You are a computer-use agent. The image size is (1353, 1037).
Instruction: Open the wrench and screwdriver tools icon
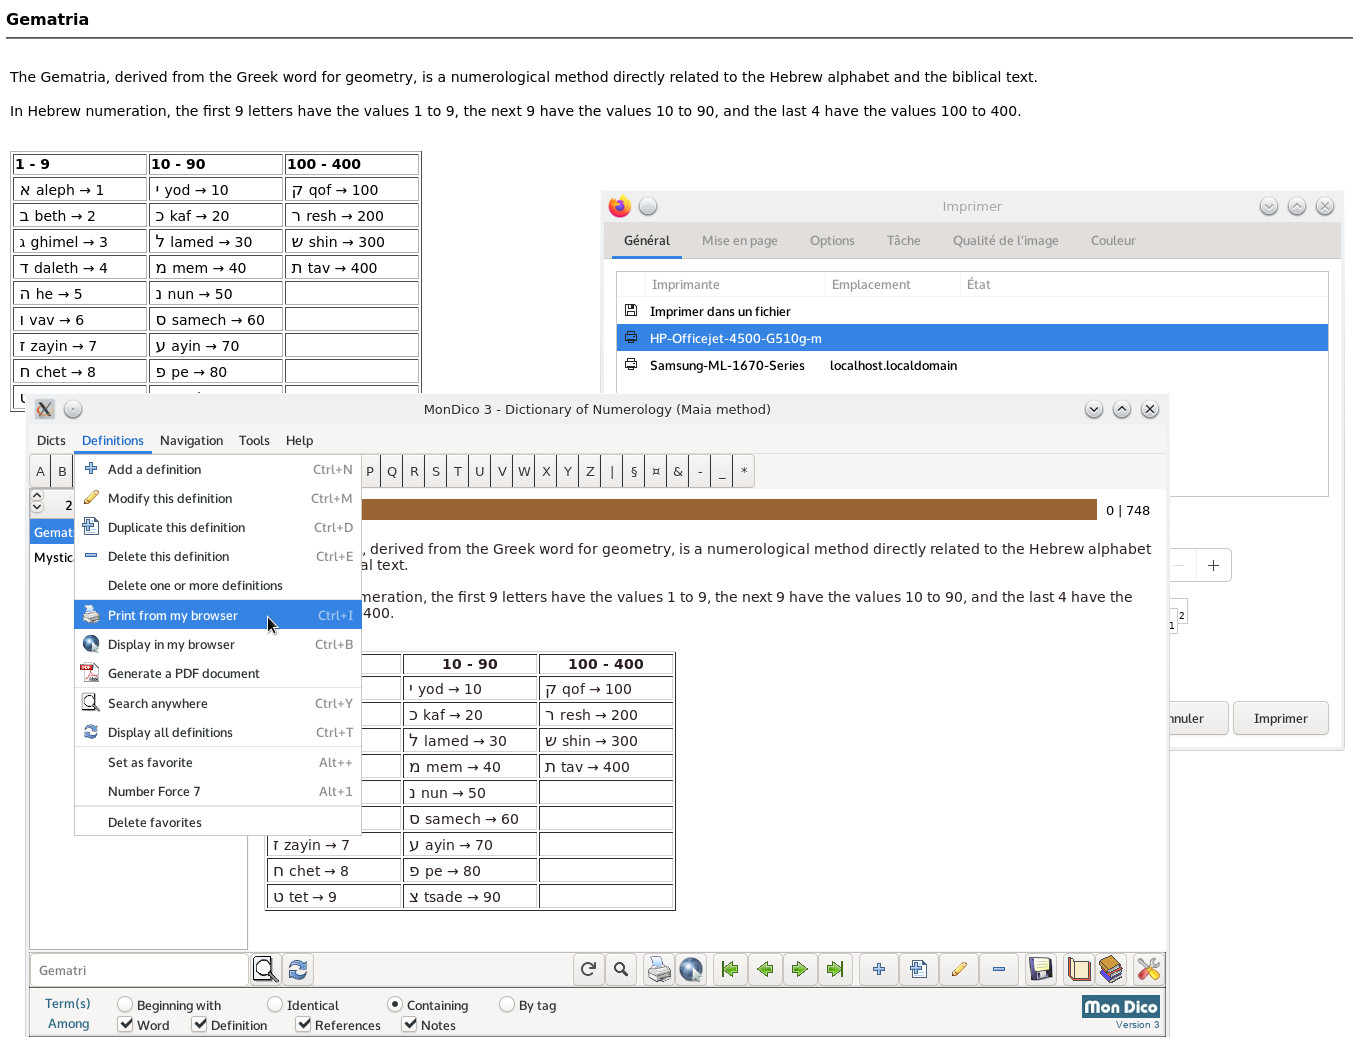coord(1149,969)
